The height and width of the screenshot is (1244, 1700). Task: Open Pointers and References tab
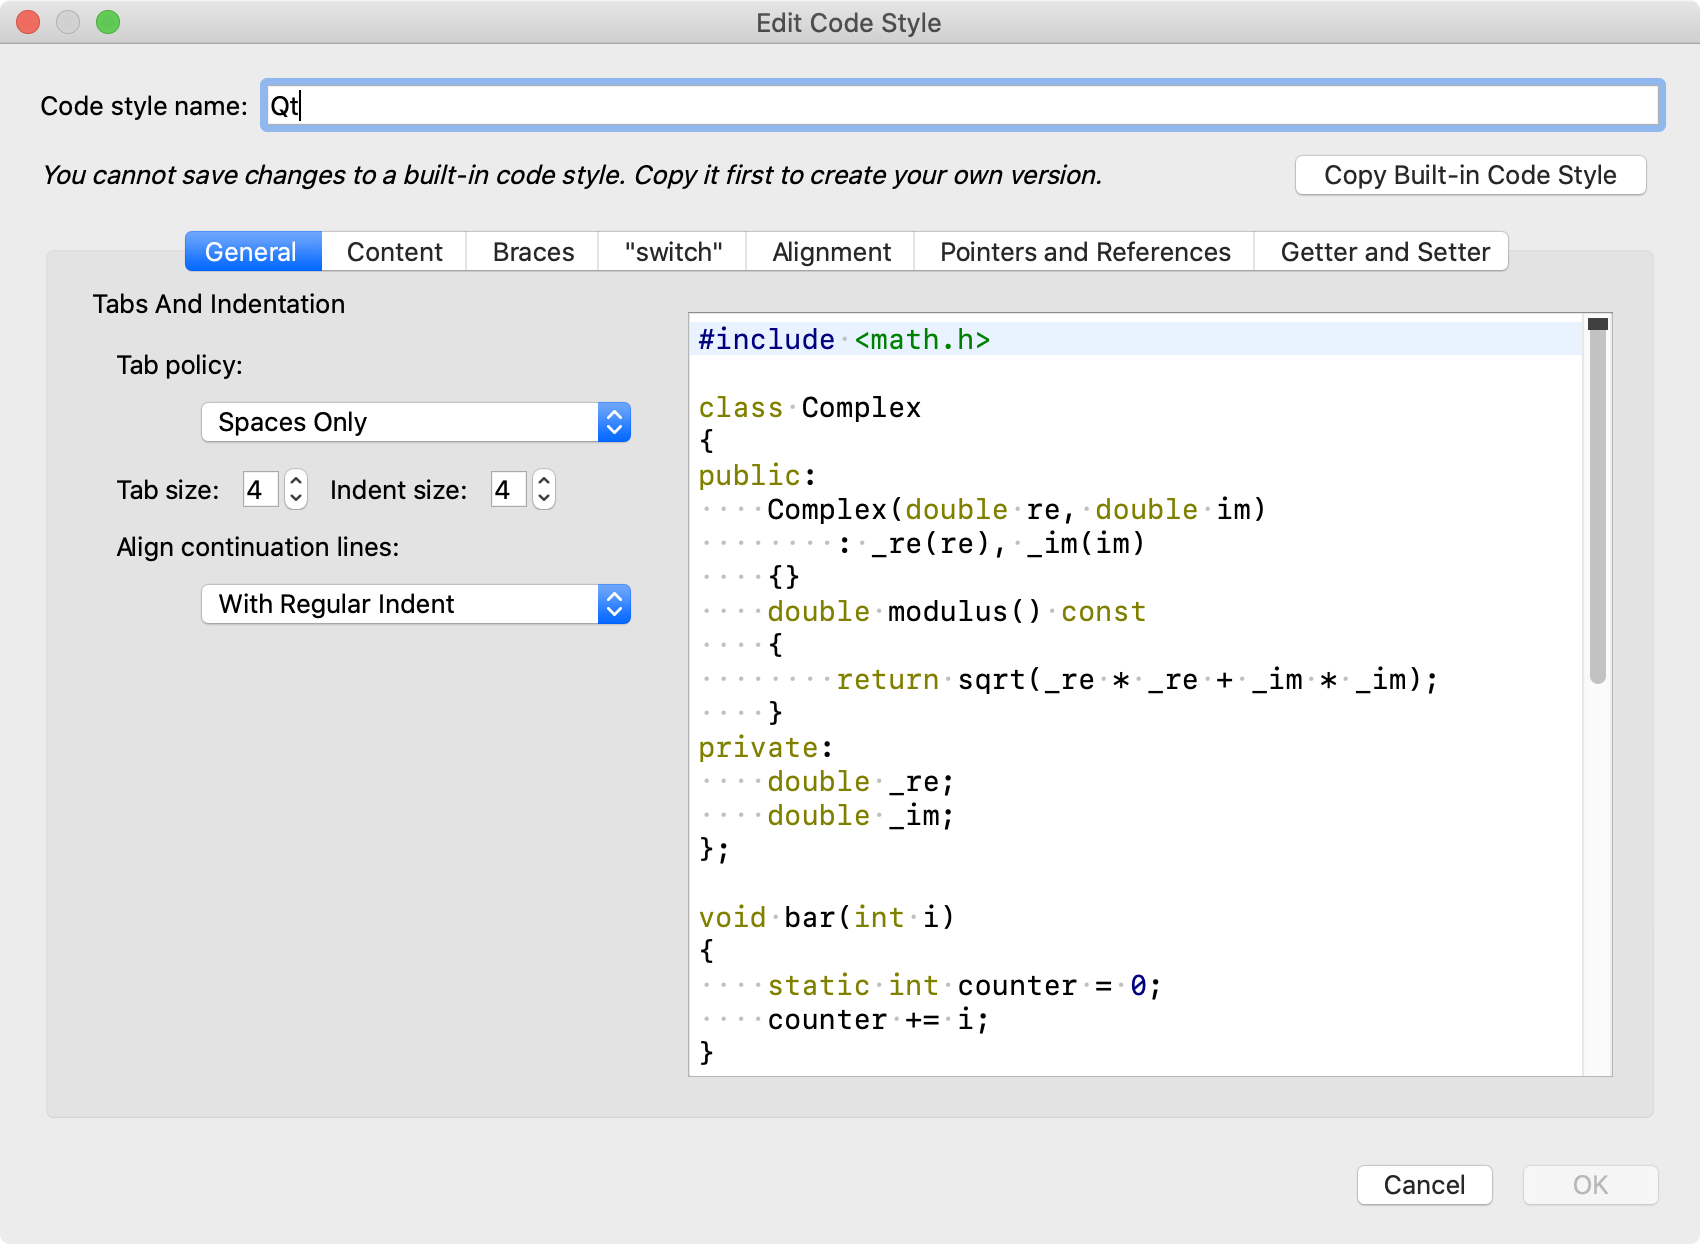1085,252
